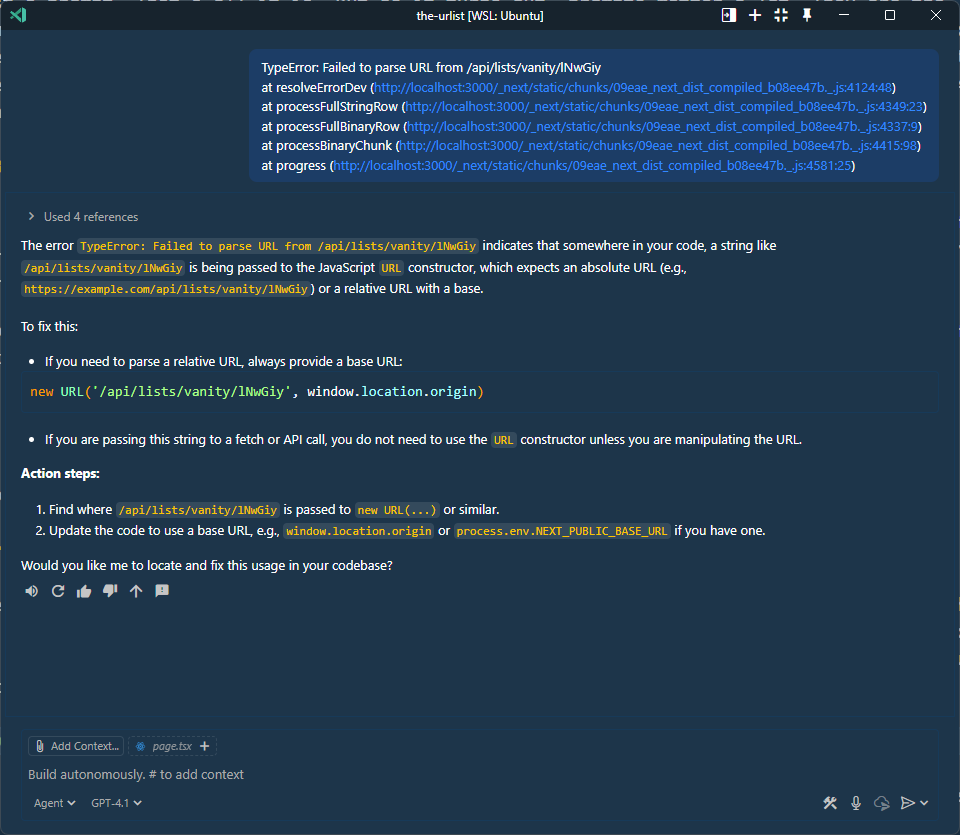Click the up arrow icon under response

pyautogui.click(x=136, y=591)
